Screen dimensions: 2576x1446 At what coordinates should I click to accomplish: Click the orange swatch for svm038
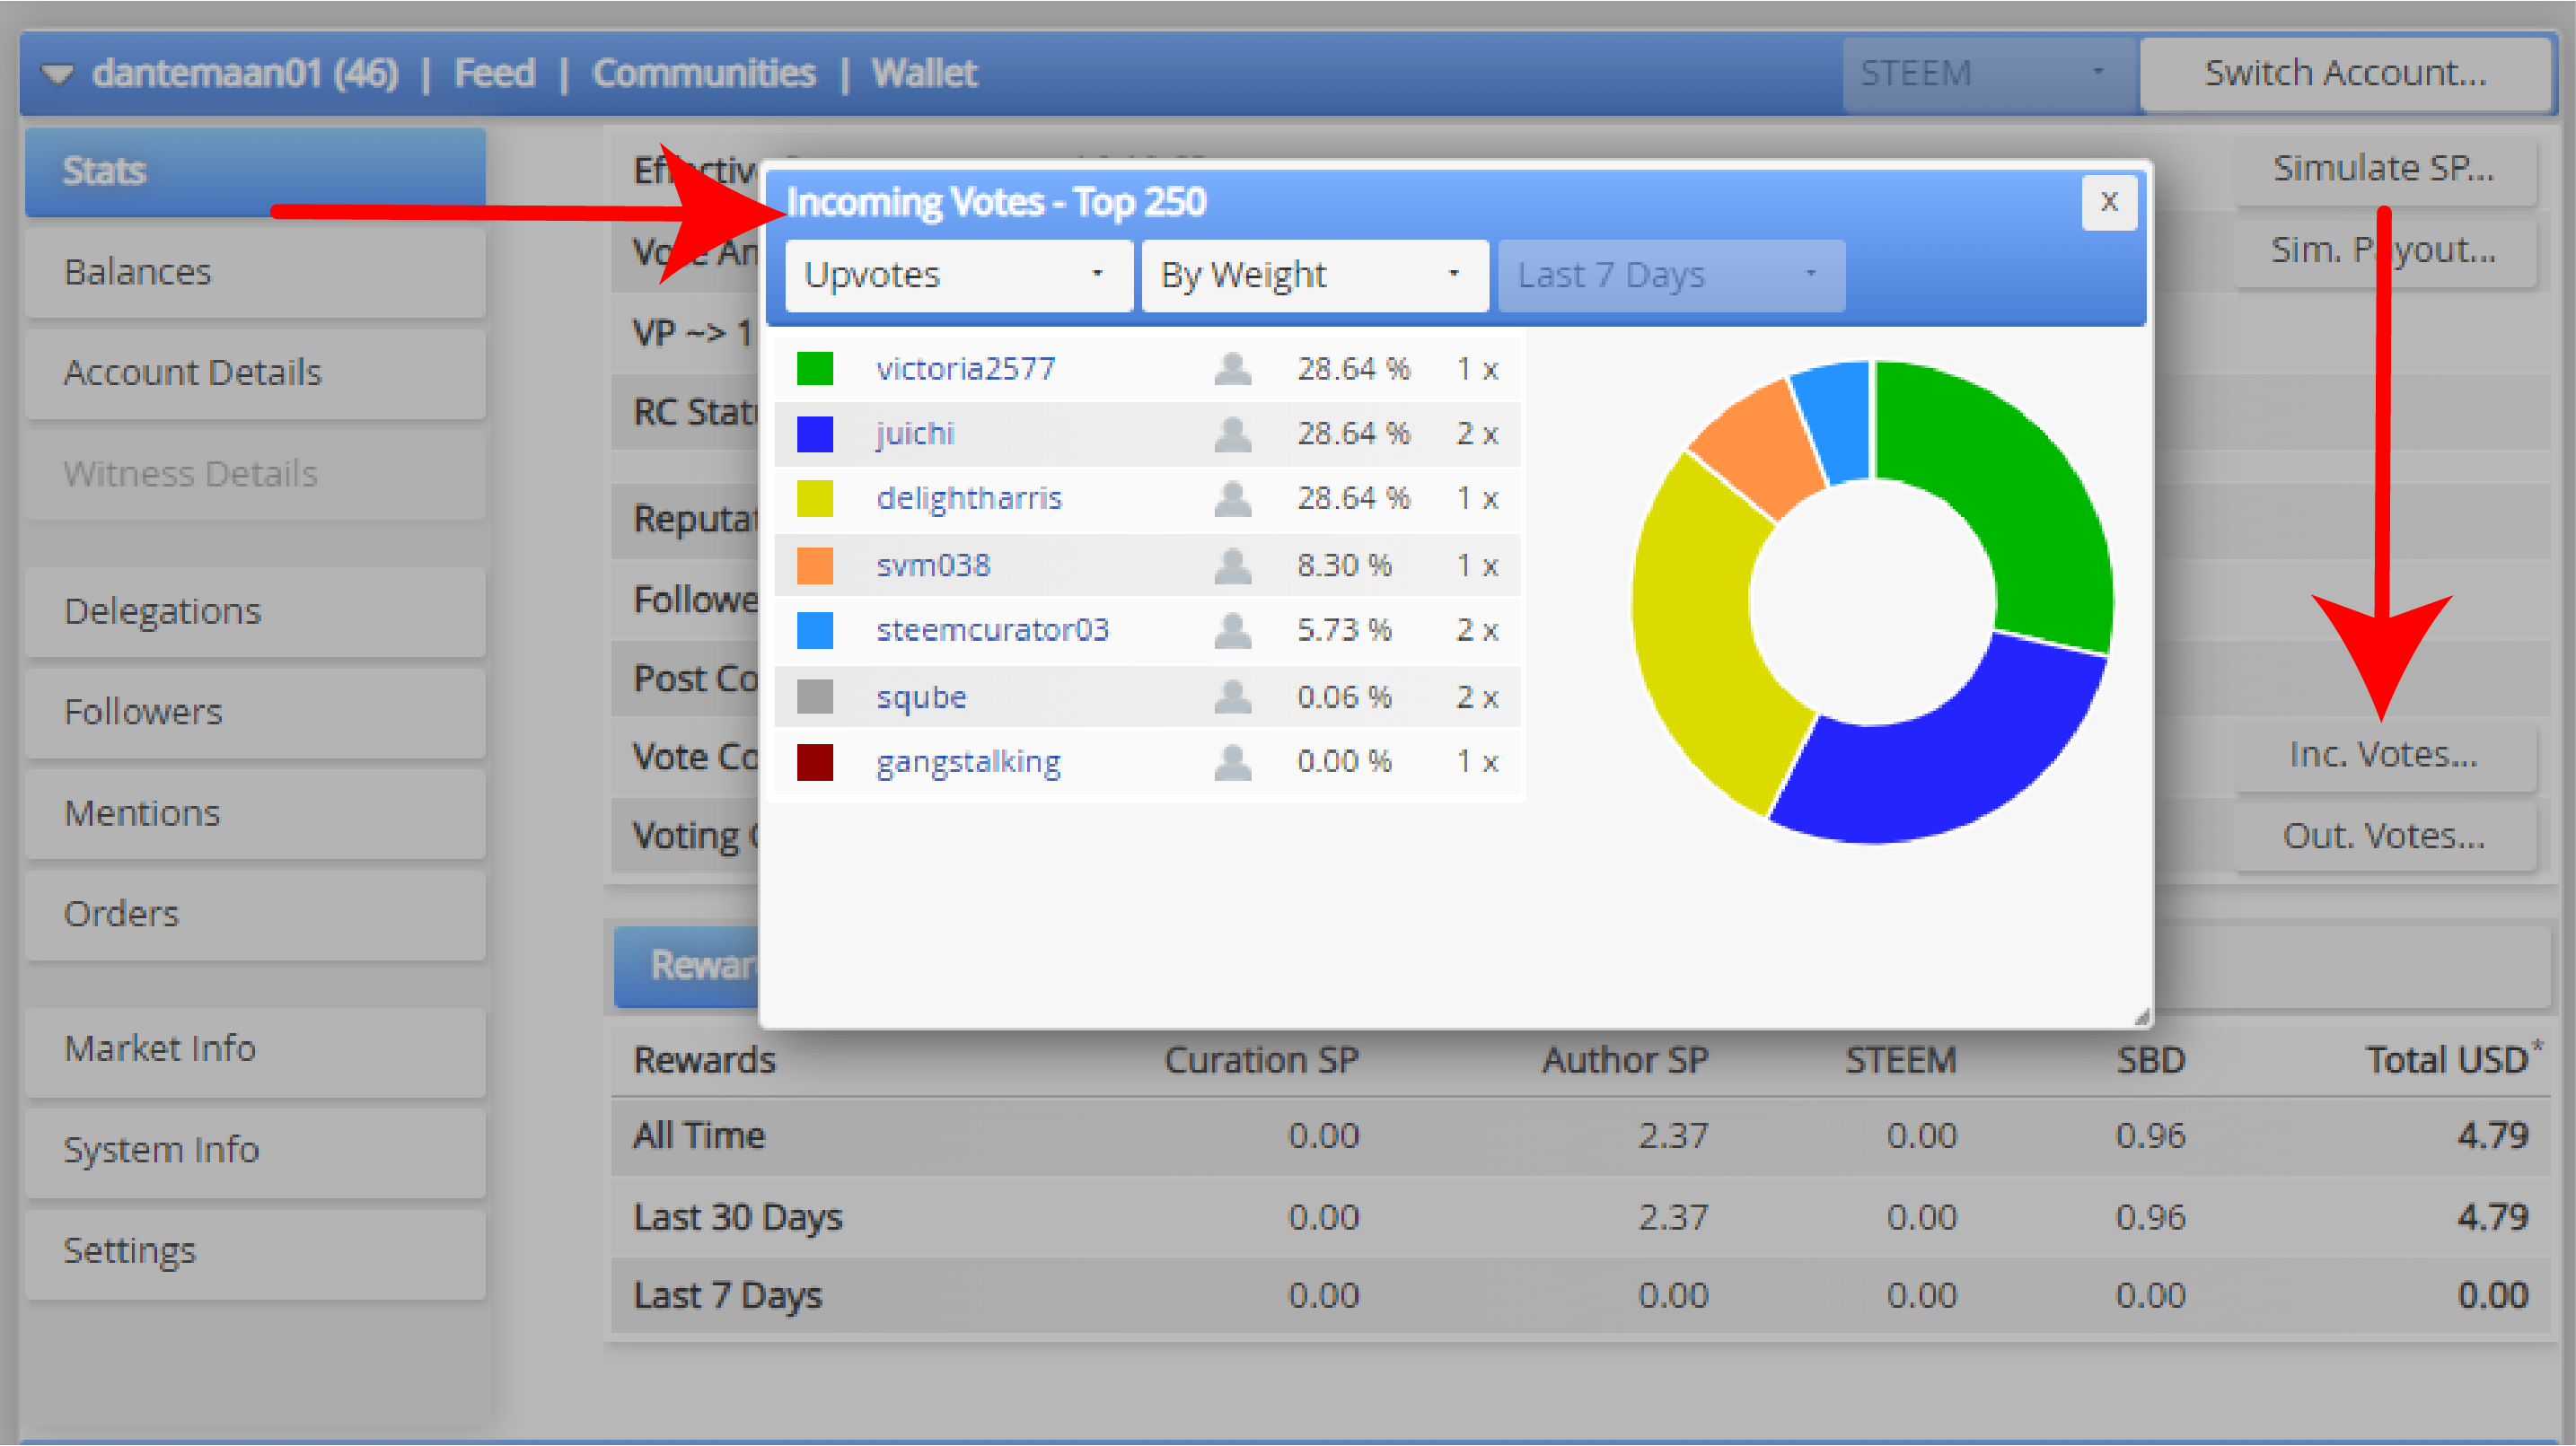click(814, 565)
